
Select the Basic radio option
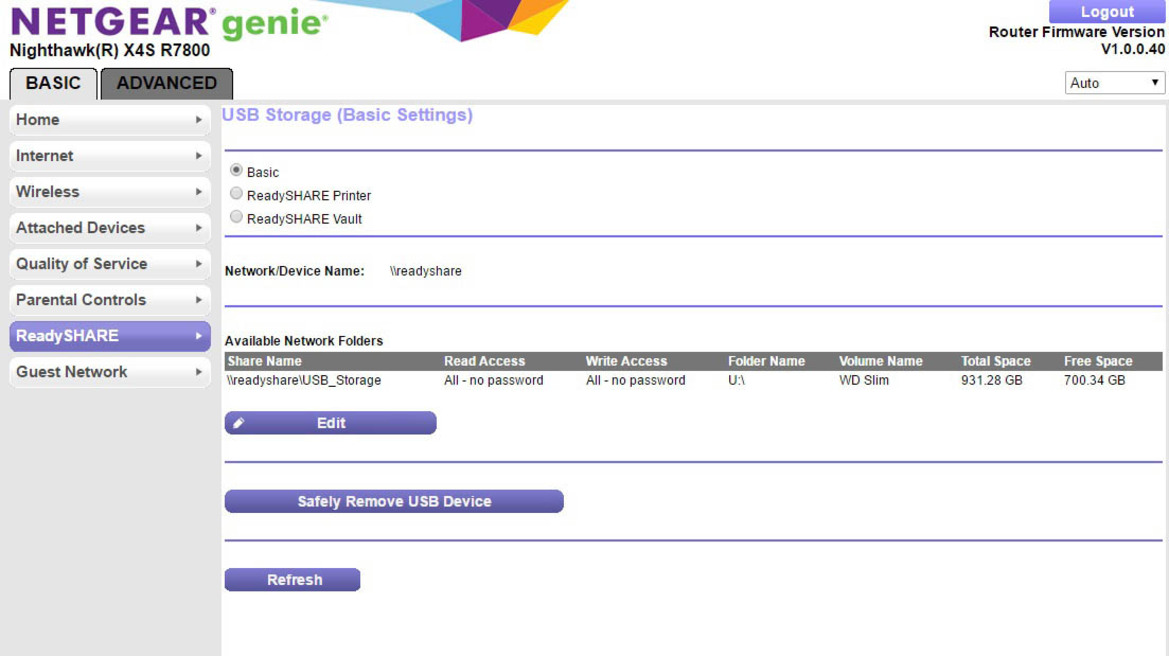(x=236, y=171)
